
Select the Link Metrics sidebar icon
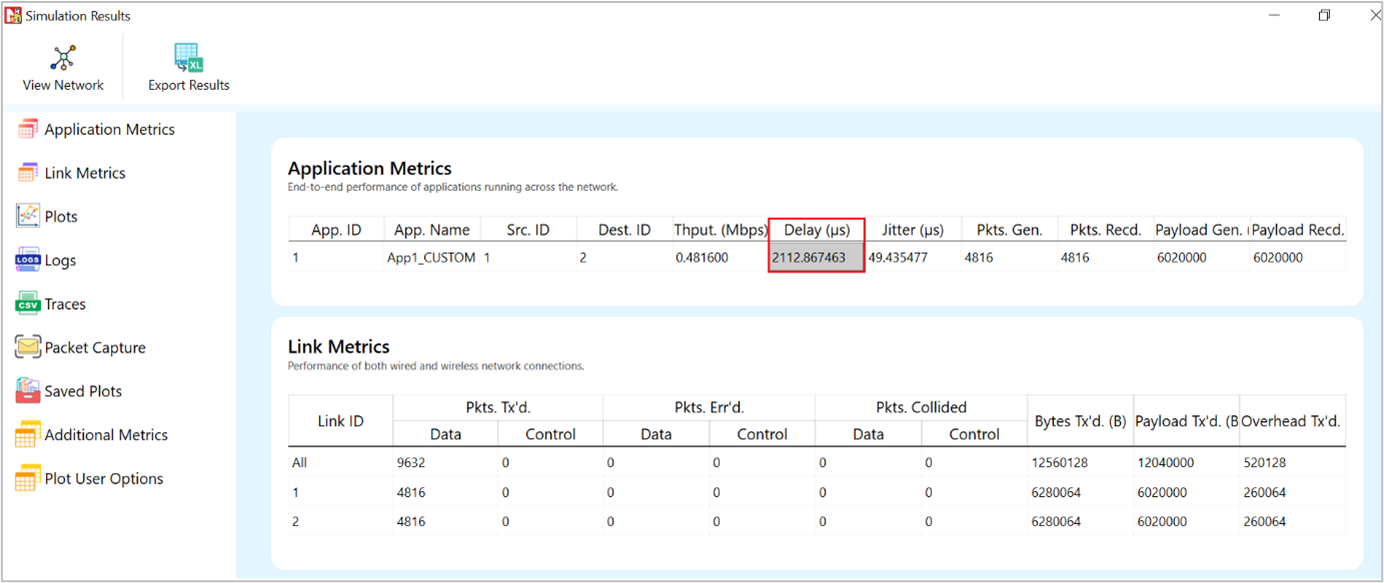click(x=28, y=173)
